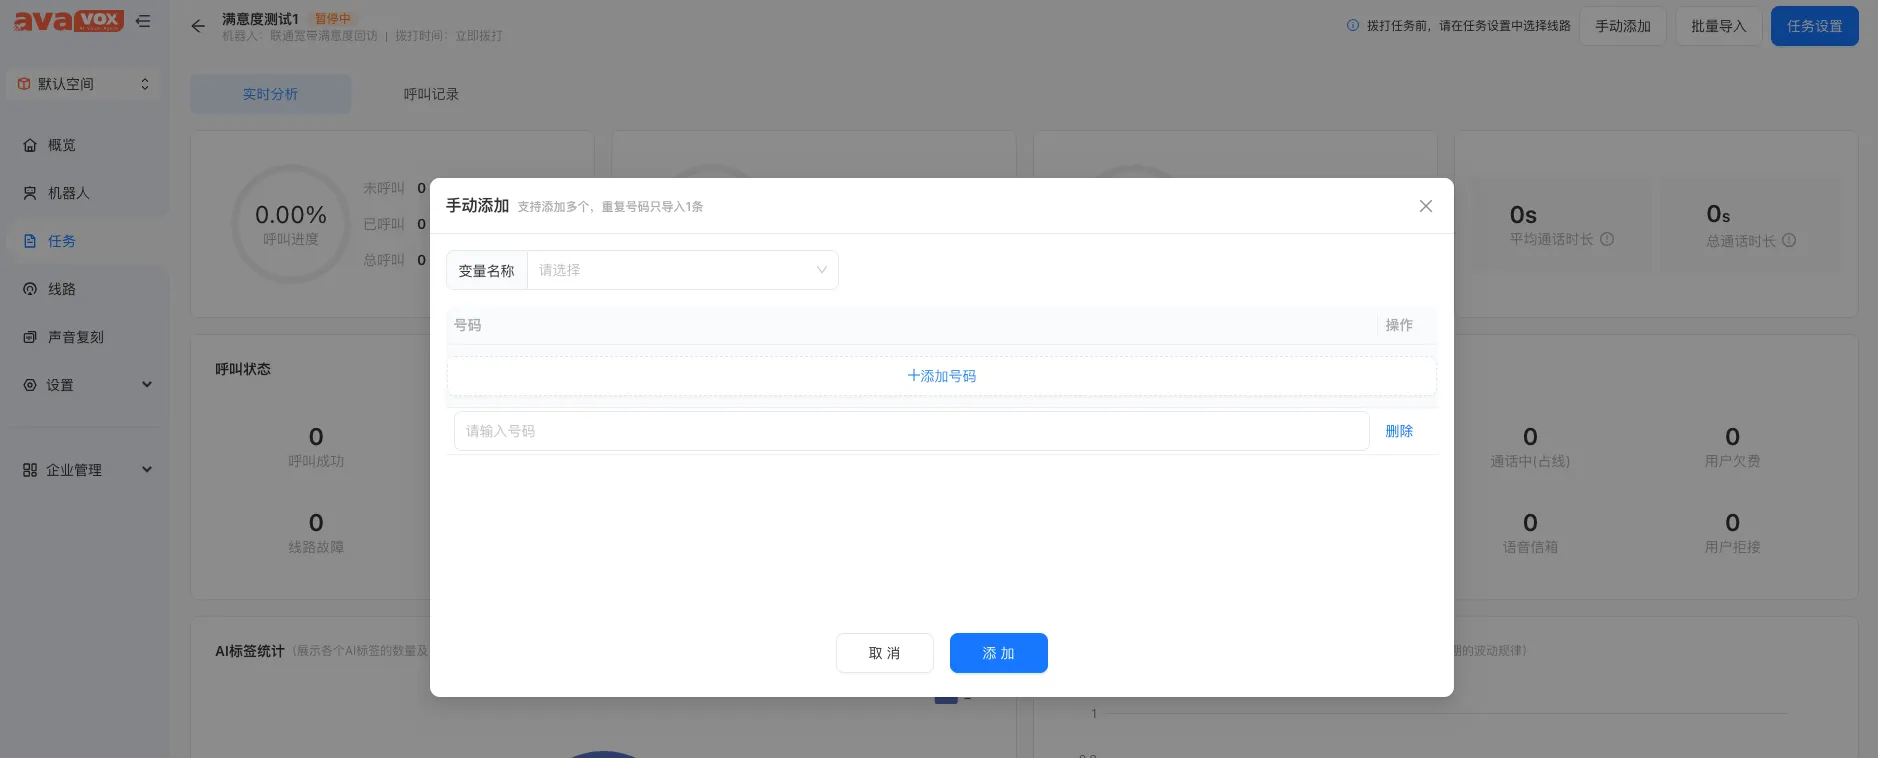
Task: Click info icon beside 总通话时长
Action: pos(1789,241)
